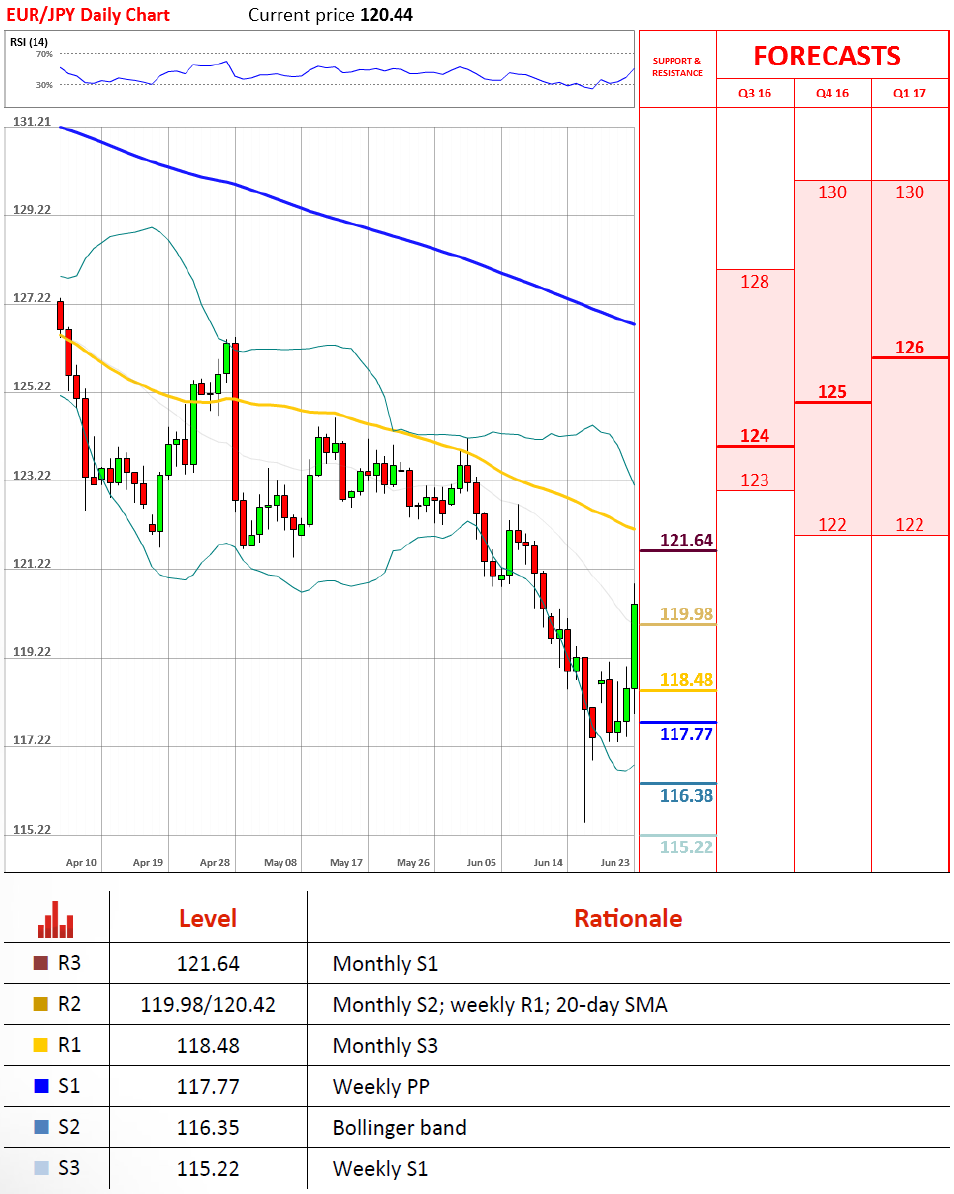
Task: Click the EUR/JPY Daily Chart title
Action: [87, 15]
